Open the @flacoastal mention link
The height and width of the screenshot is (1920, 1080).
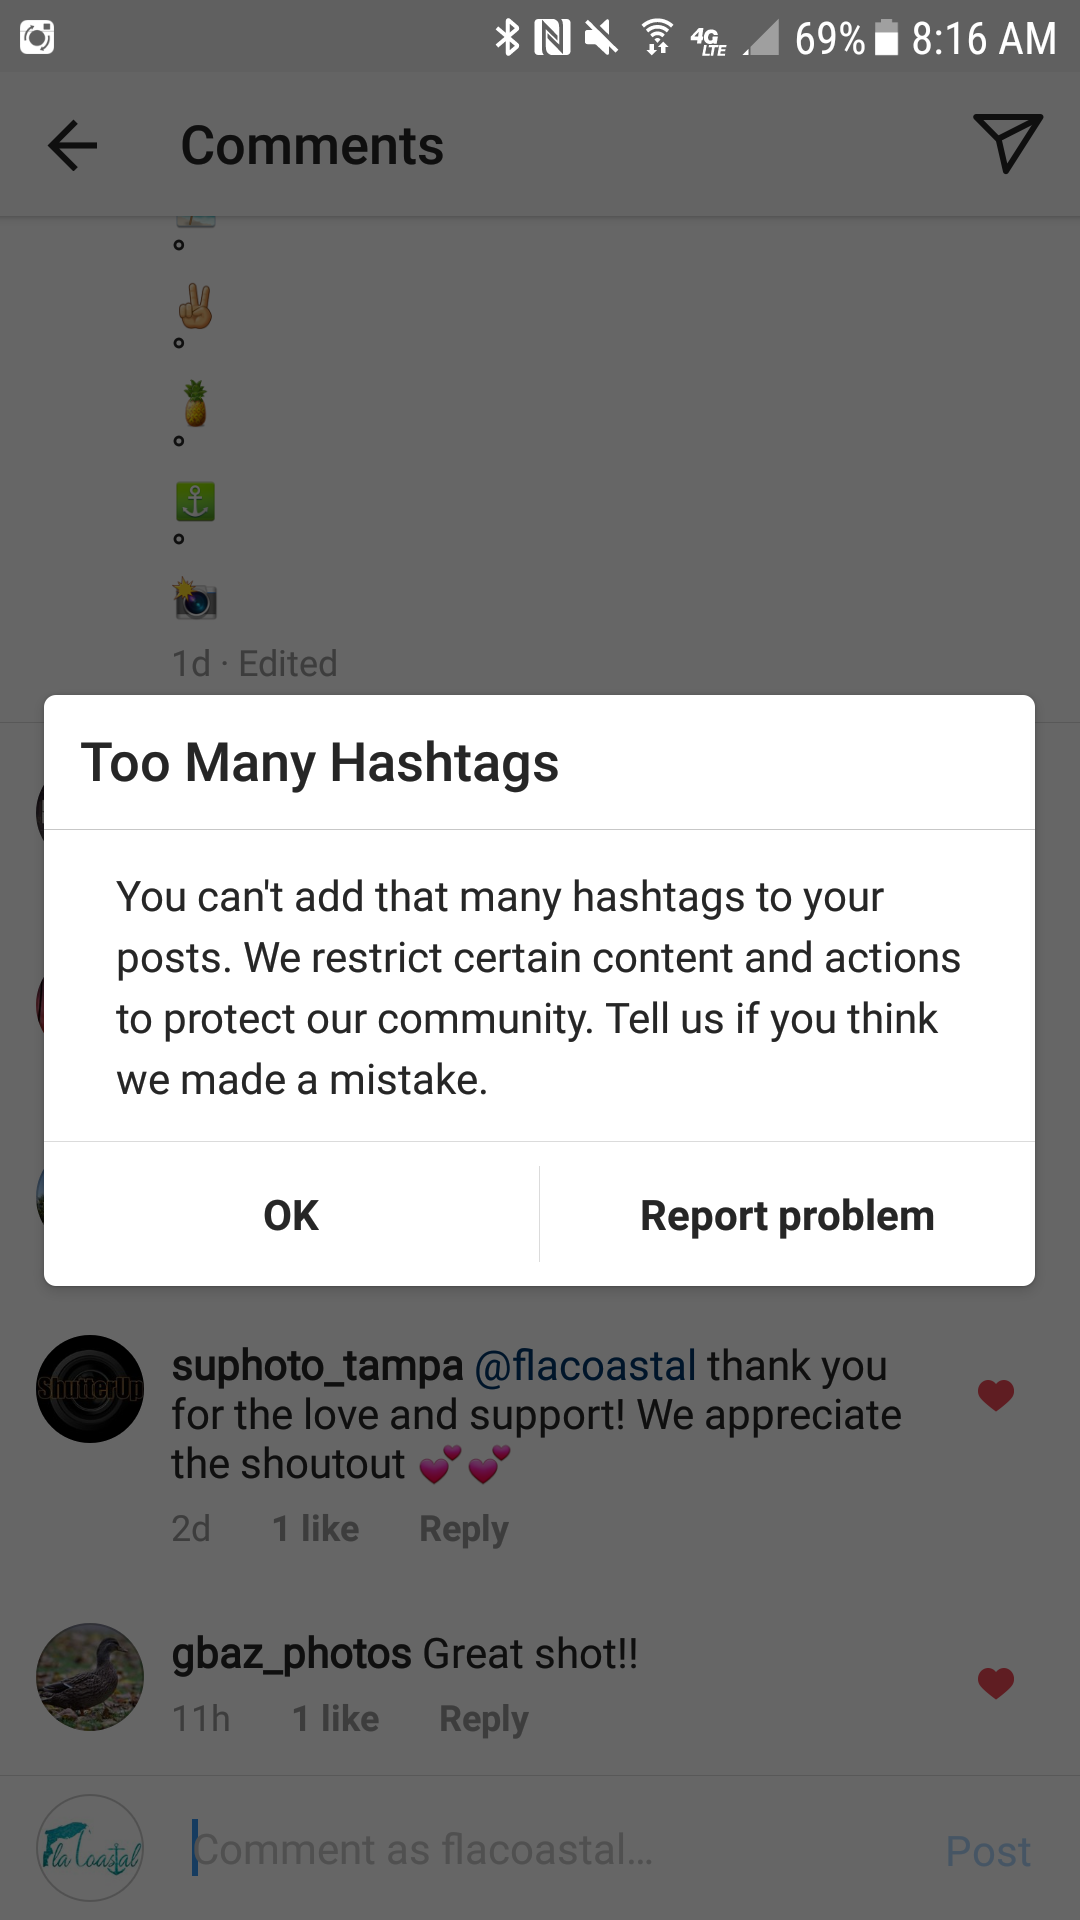585,1366
